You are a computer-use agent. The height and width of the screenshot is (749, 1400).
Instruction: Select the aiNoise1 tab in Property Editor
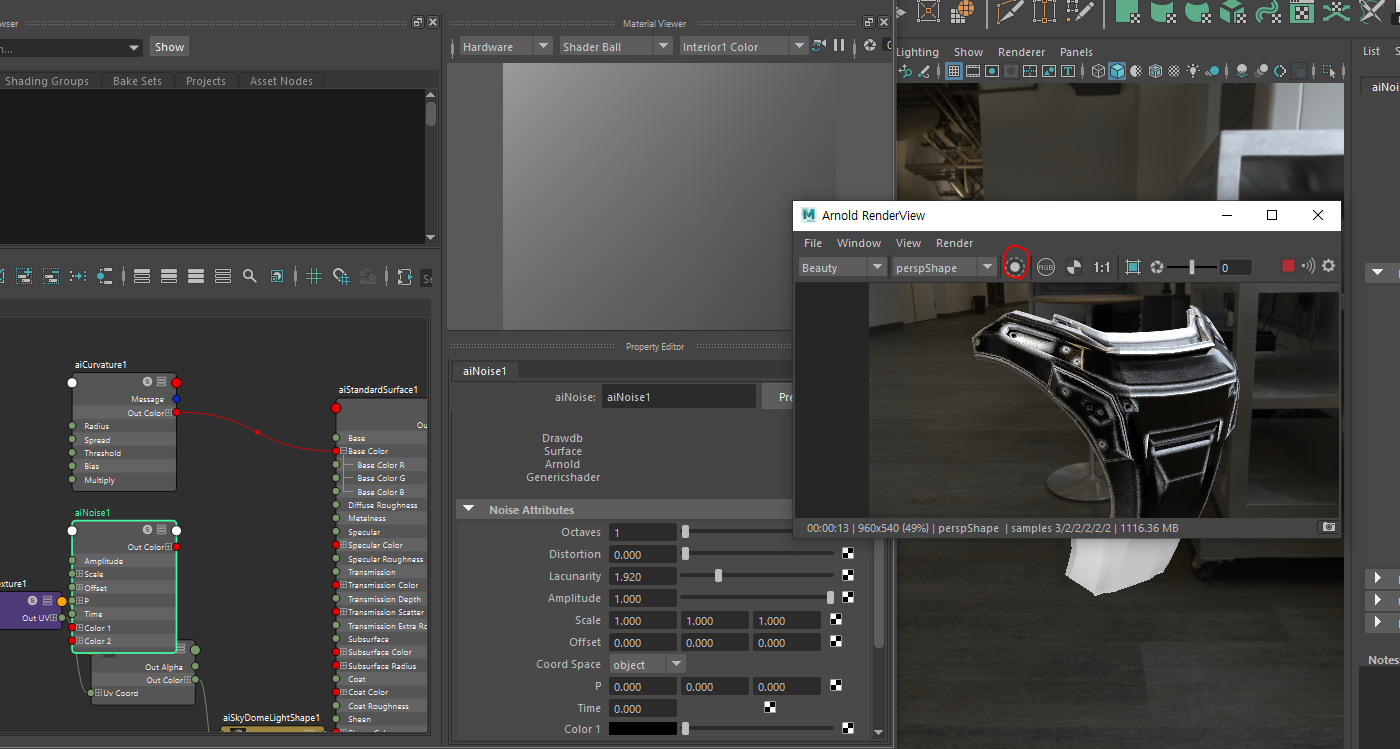pyautogui.click(x=484, y=371)
